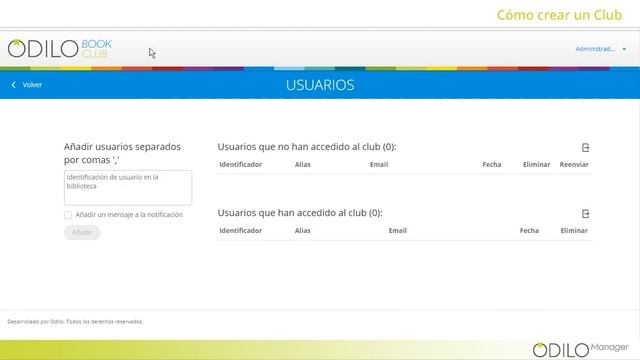640x360 pixels.
Task: Click the Odilo Book Club logo
Action: tap(60, 49)
